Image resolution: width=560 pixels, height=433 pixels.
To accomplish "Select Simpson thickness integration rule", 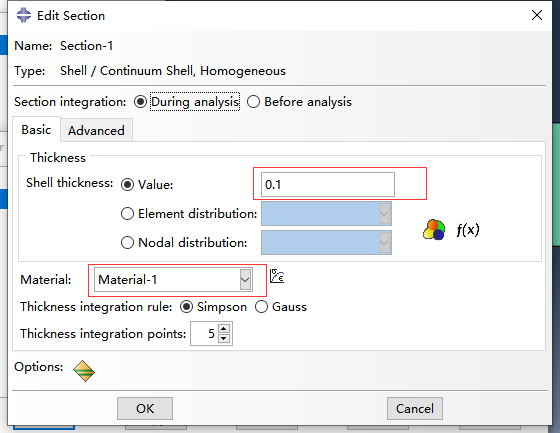I will click(186, 307).
